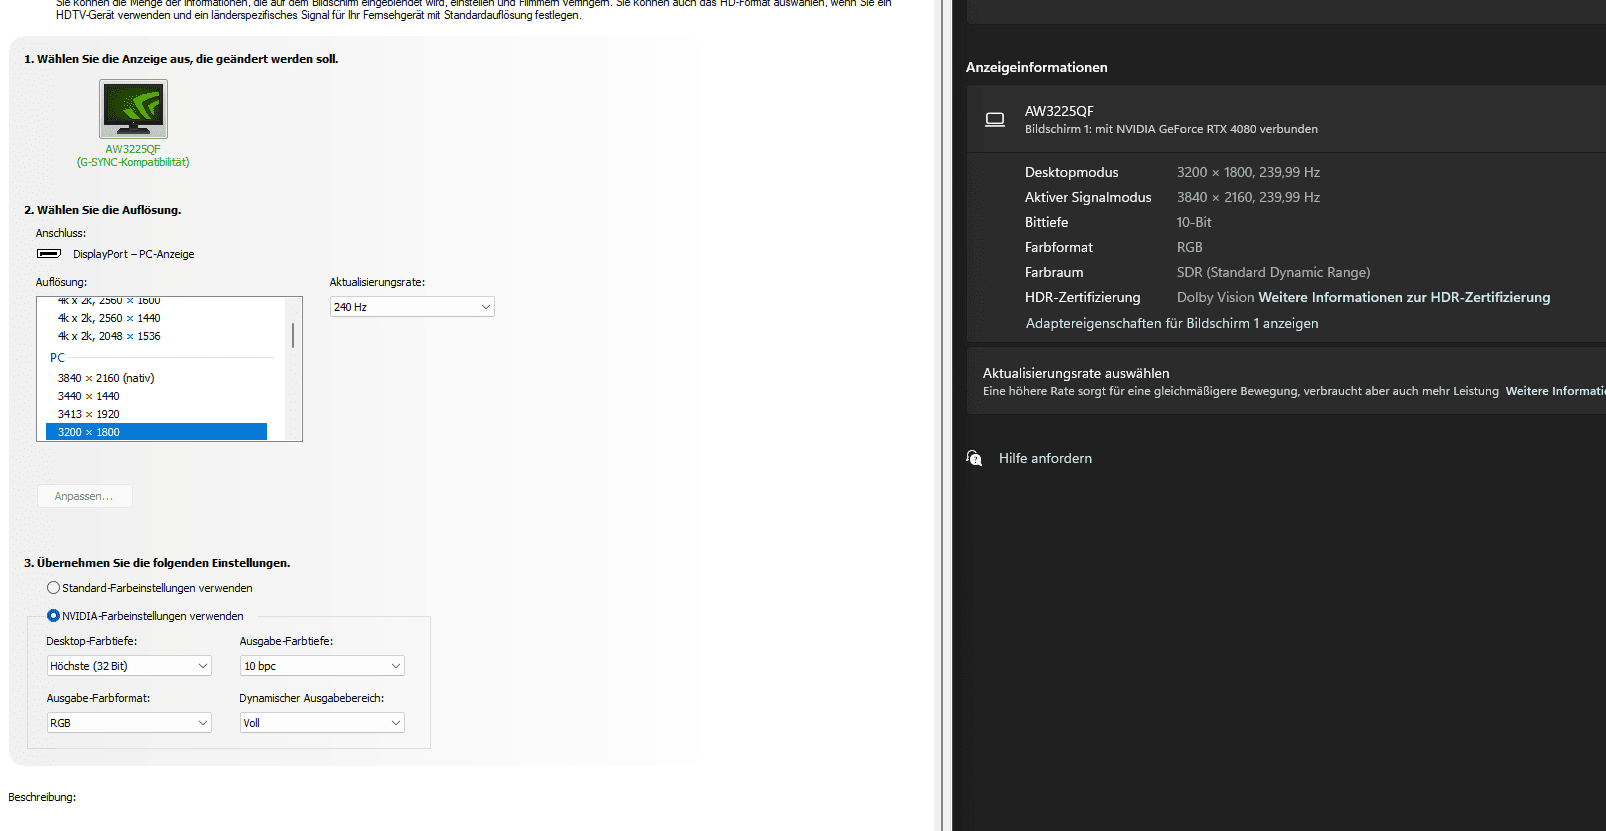The image size is (1606, 831).
Task: Click the resolution list scrollbar thumb
Action: click(293, 335)
